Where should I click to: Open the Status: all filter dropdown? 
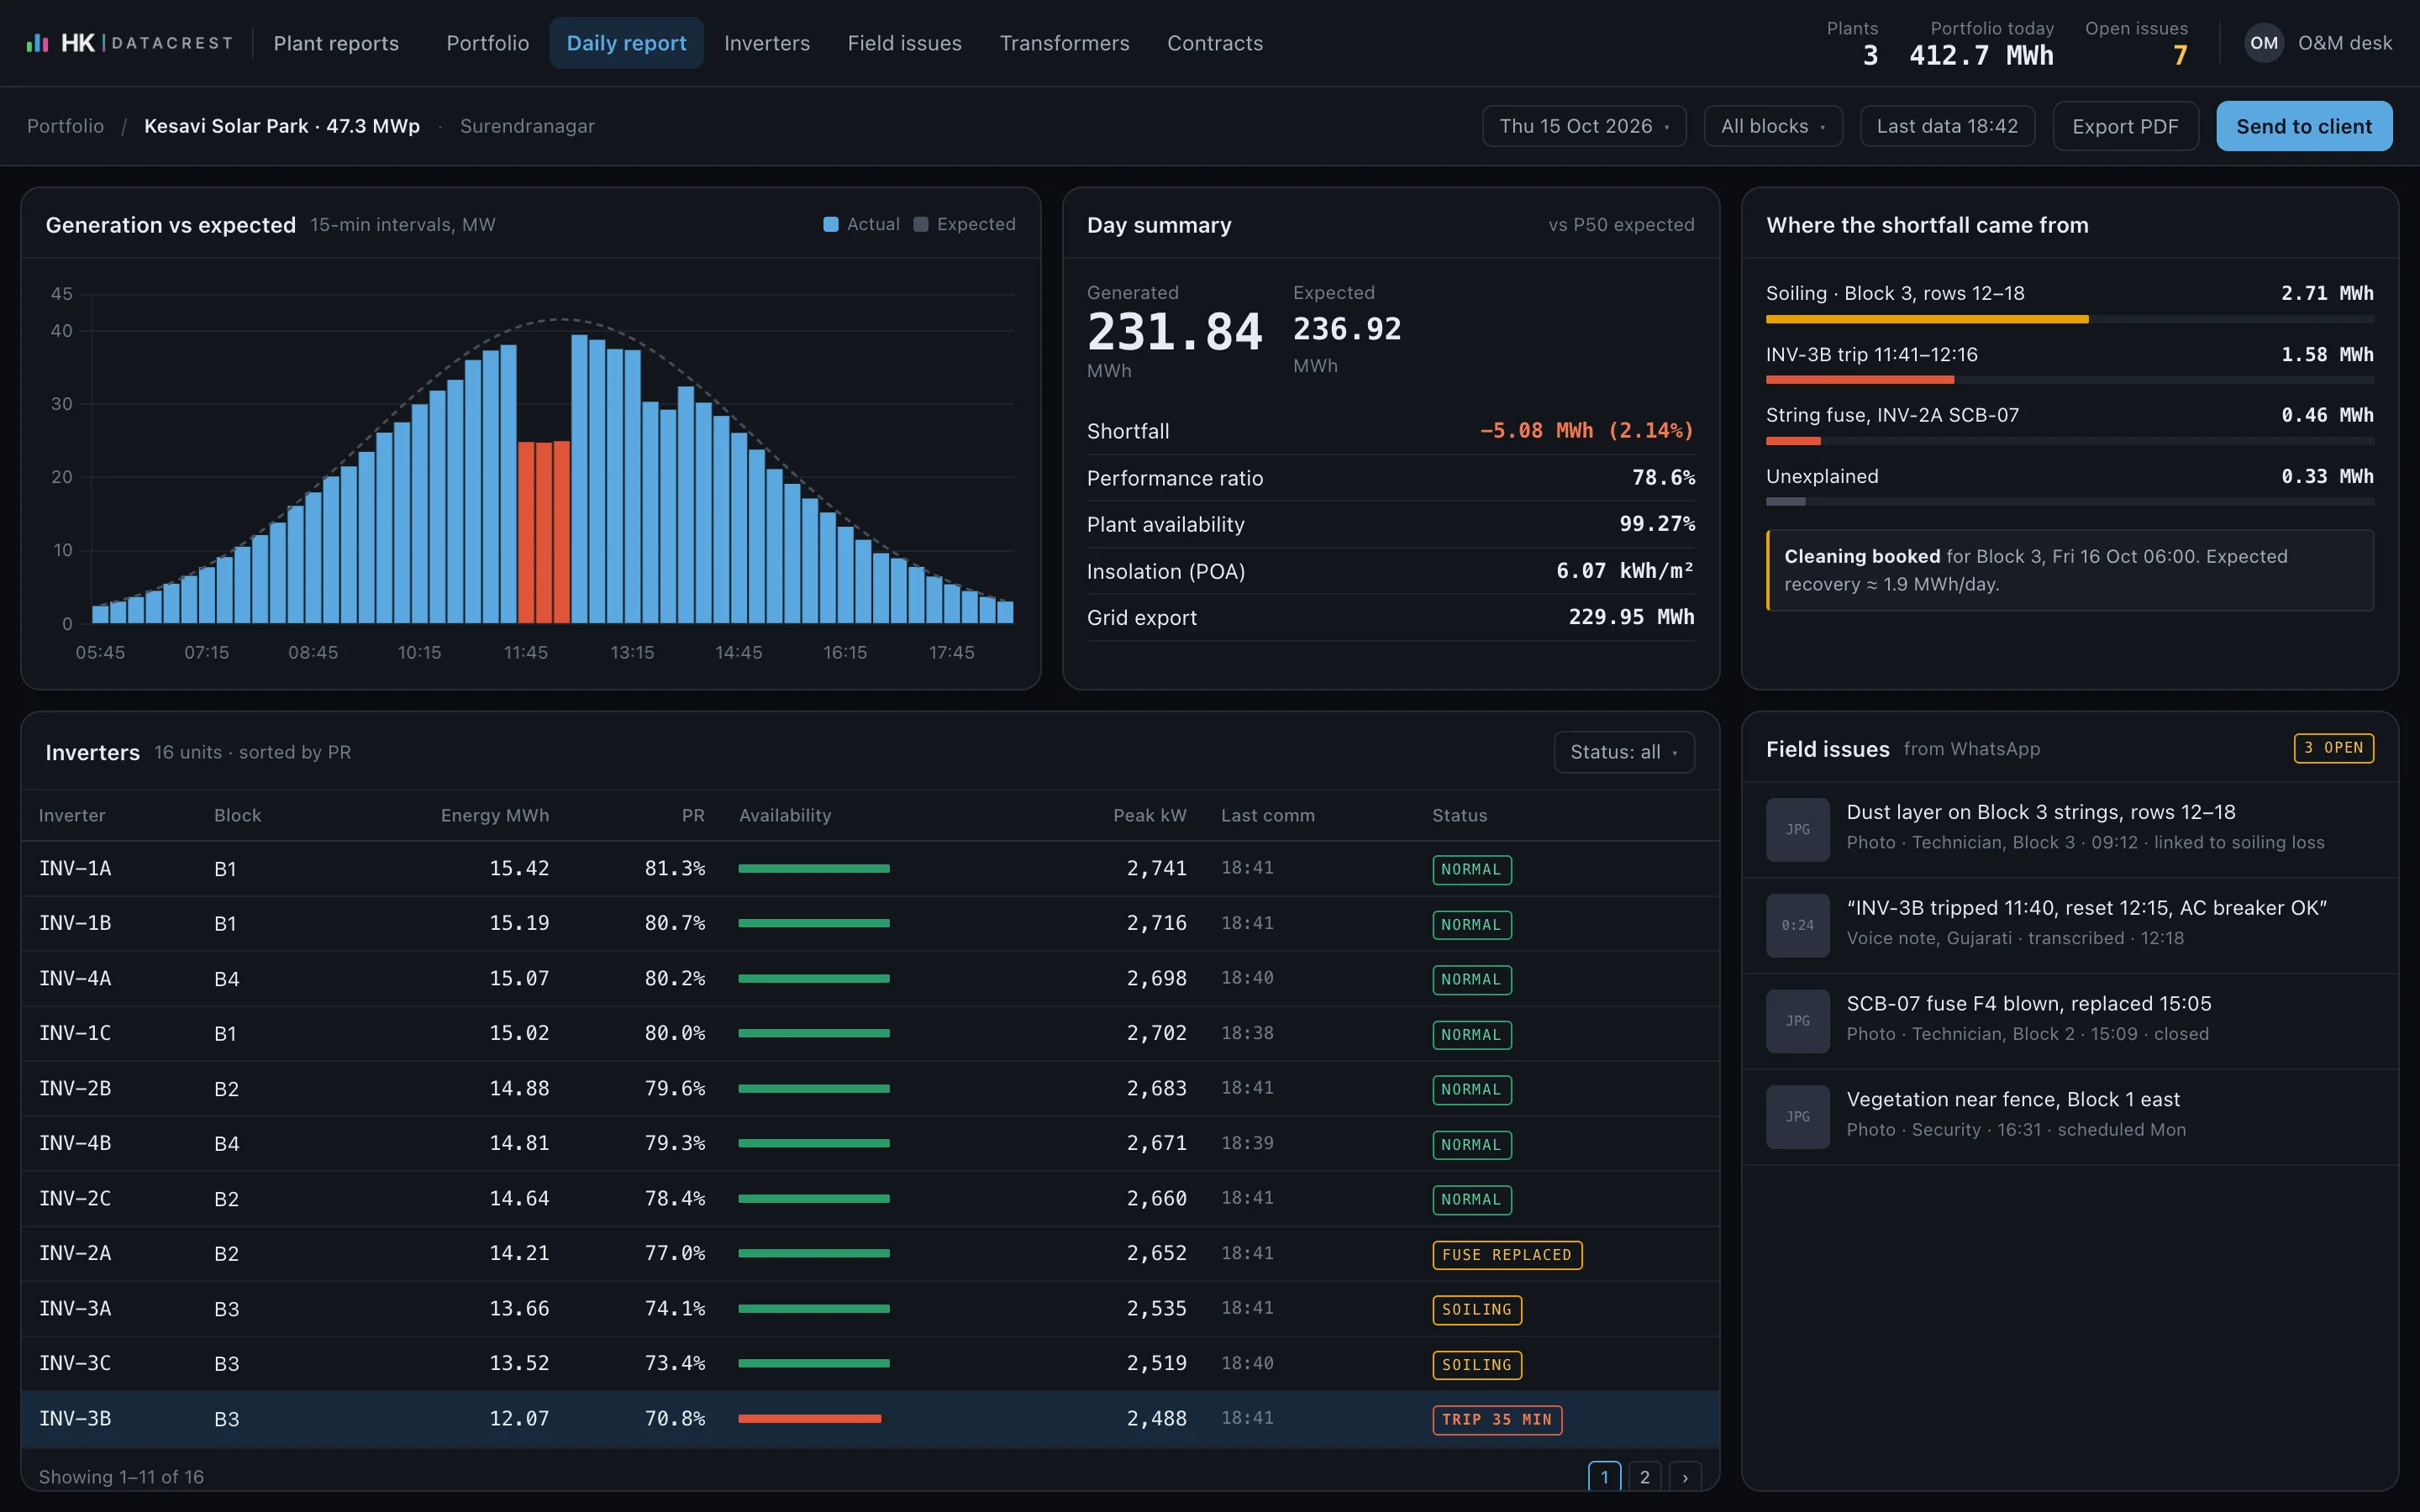tap(1623, 752)
